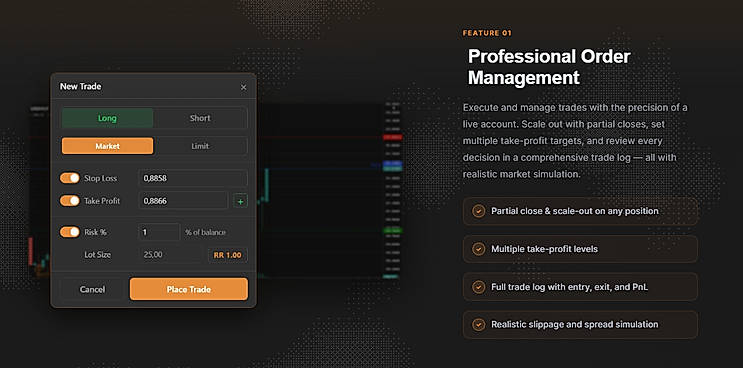Click the 'Partial close & scale-out on any position' text
The width and height of the screenshot is (743, 368).
575,211
